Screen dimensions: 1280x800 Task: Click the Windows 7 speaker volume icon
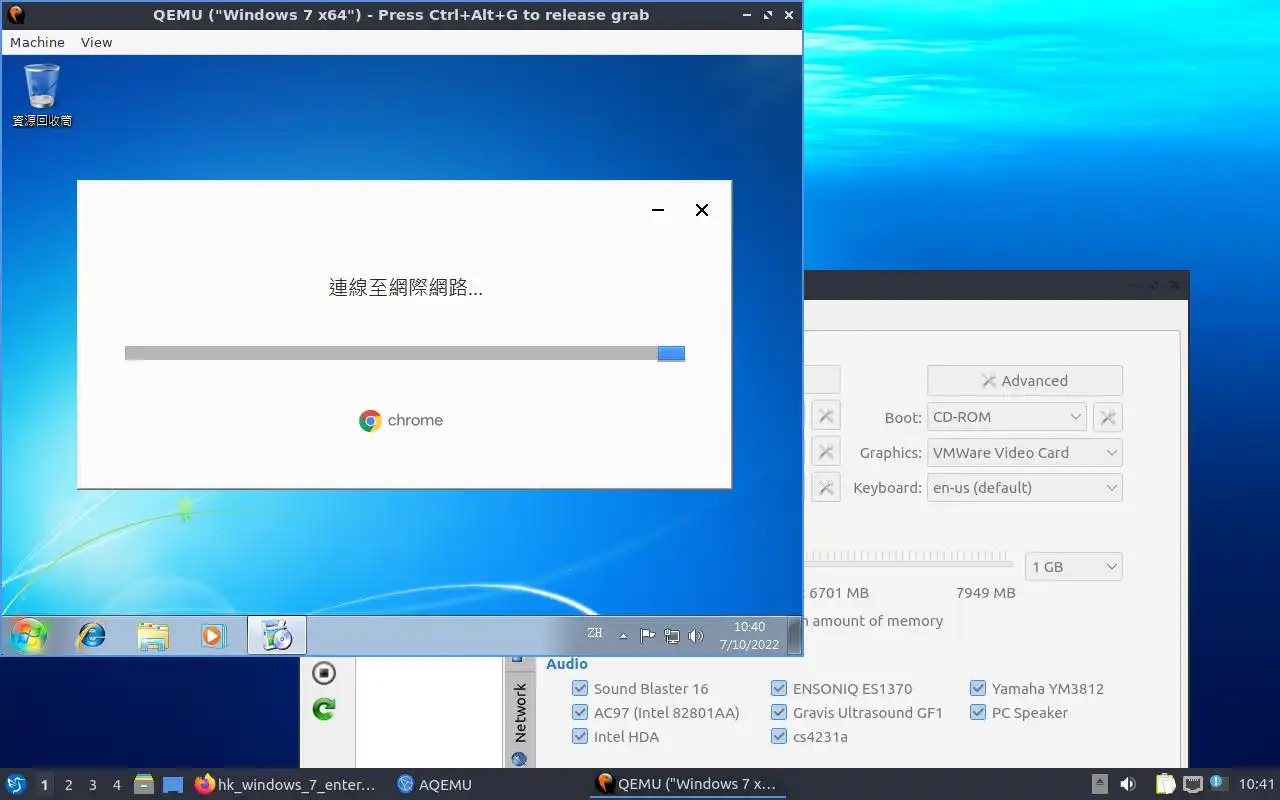[696, 635]
